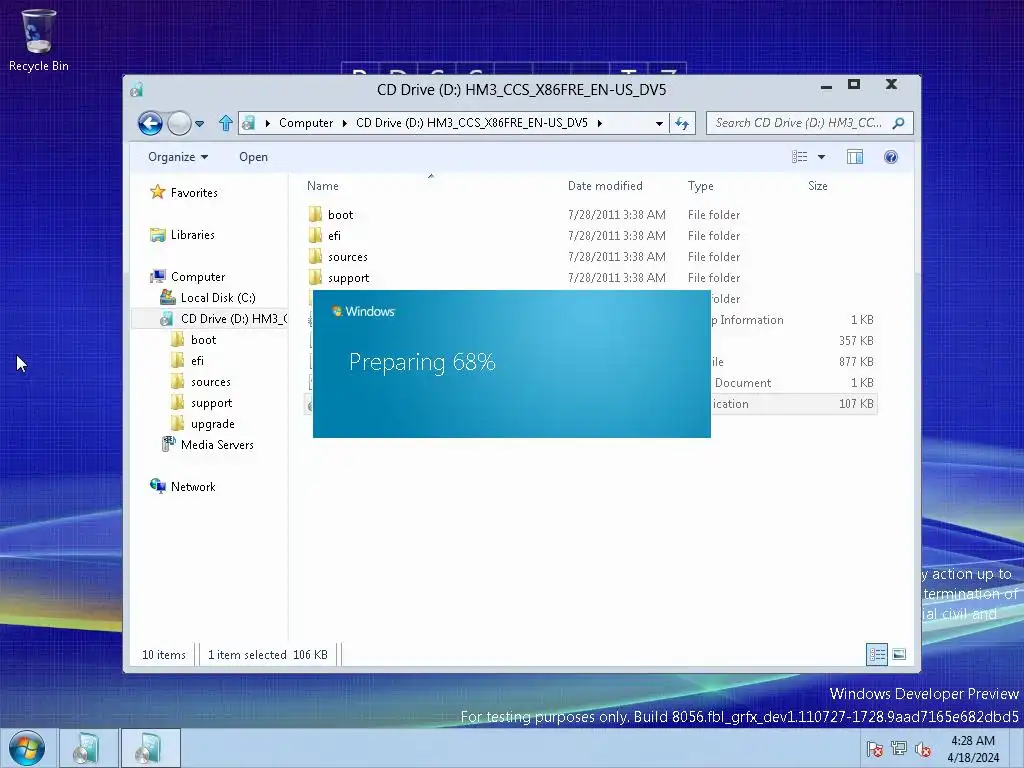Click the Network globe icon

click(157, 486)
